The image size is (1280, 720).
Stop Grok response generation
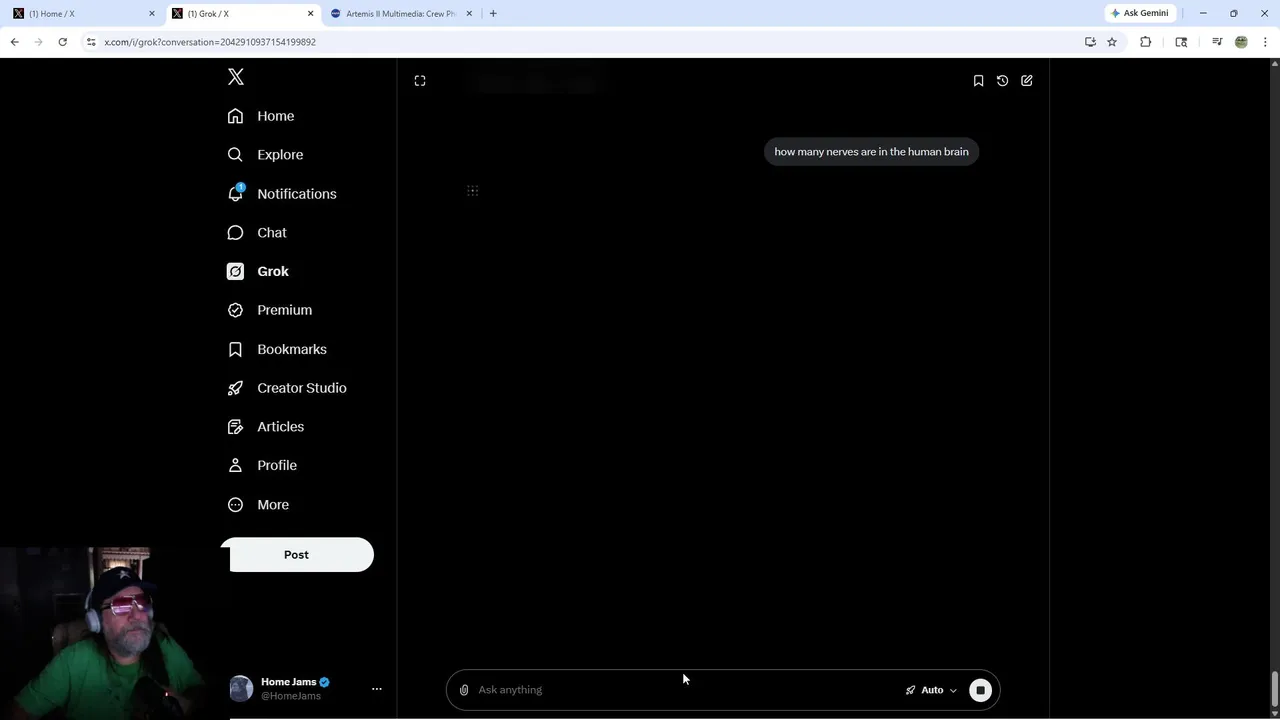pos(980,690)
